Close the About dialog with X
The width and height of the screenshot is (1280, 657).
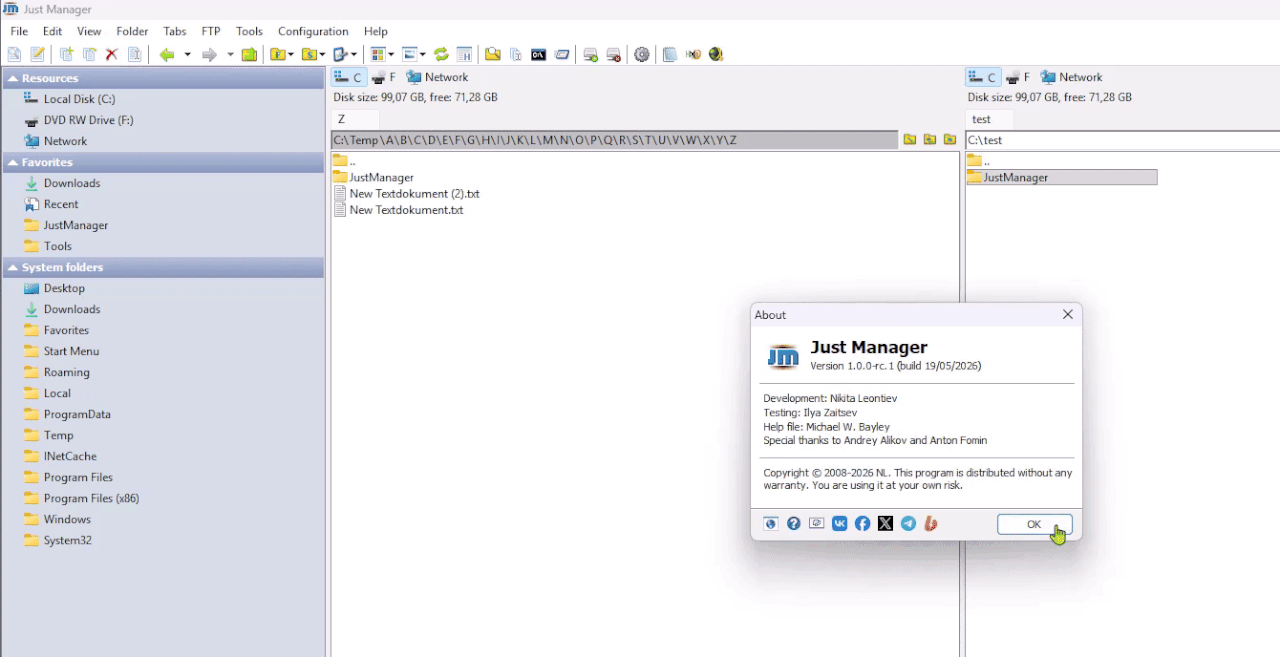coord(1067,314)
